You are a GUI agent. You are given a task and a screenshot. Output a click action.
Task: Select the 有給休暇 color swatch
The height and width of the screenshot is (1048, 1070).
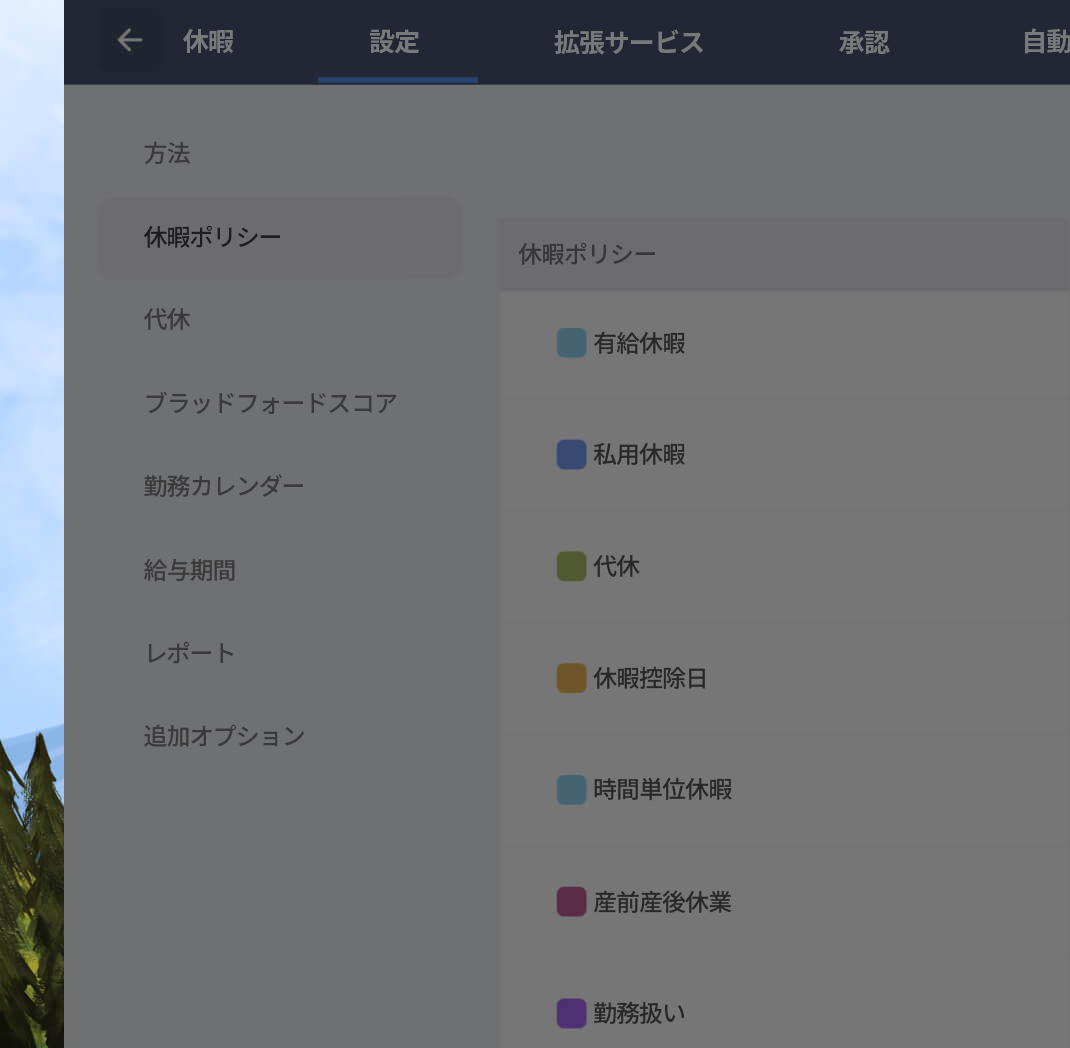point(569,343)
